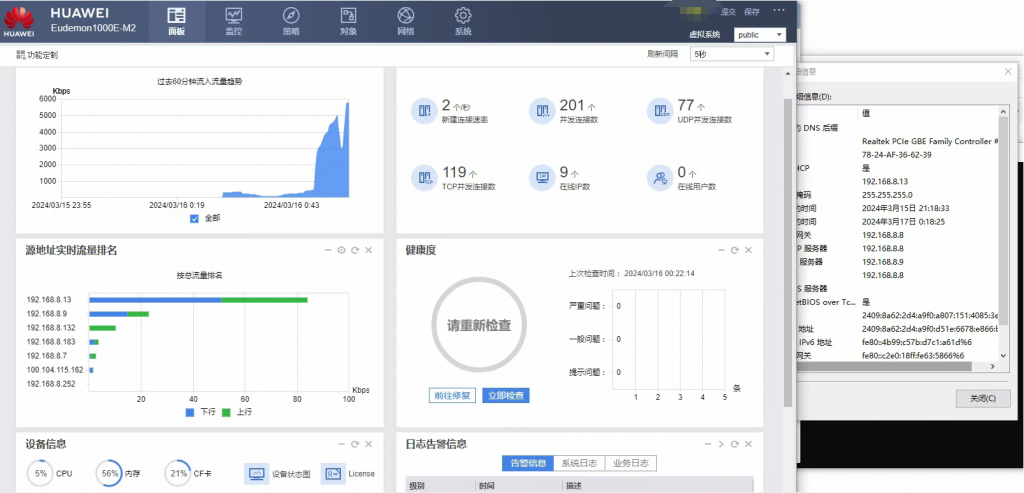Switch to the 系统日志 tab

point(579,463)
